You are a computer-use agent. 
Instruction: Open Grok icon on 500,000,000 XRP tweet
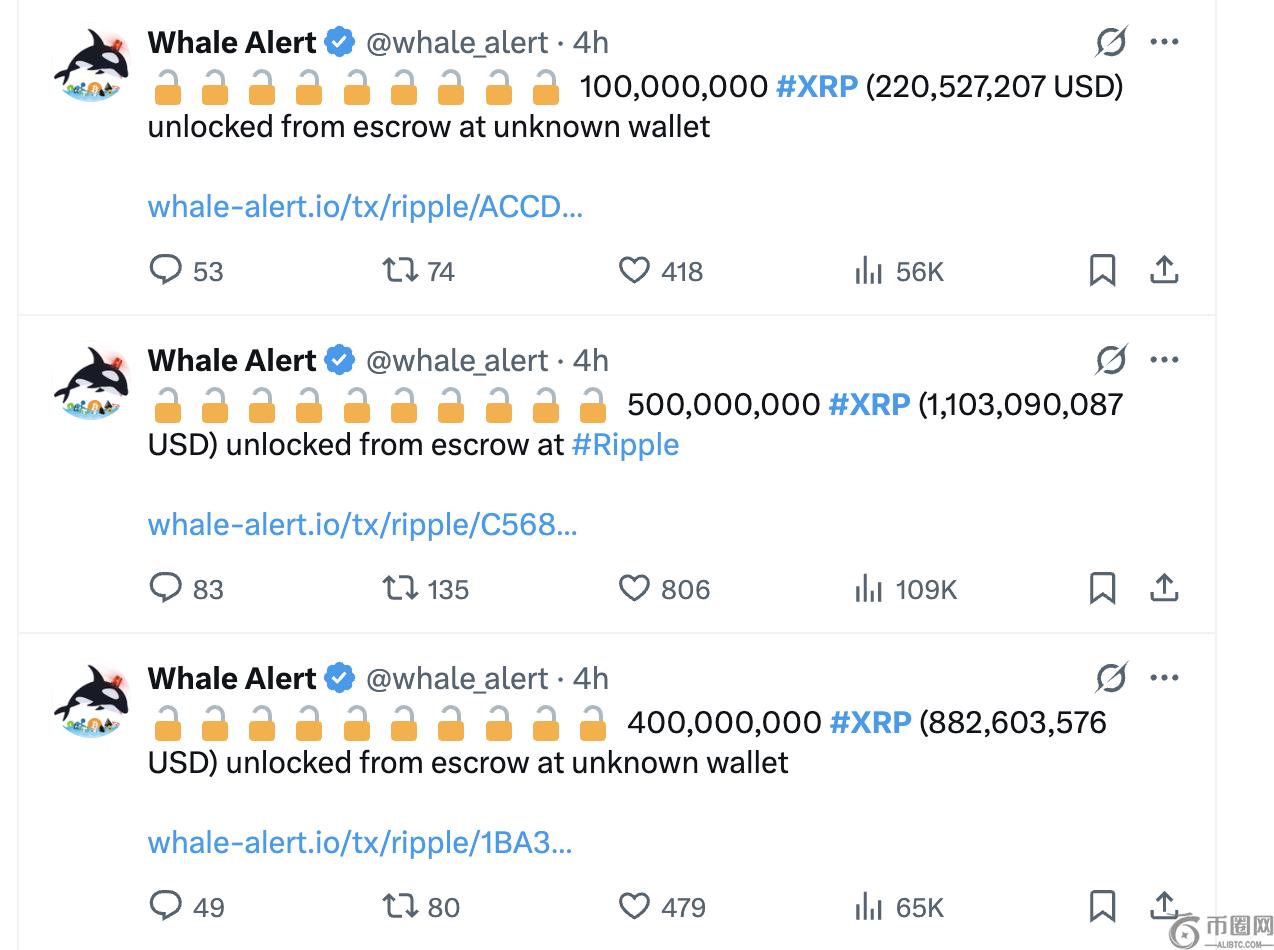(1111, 360)
